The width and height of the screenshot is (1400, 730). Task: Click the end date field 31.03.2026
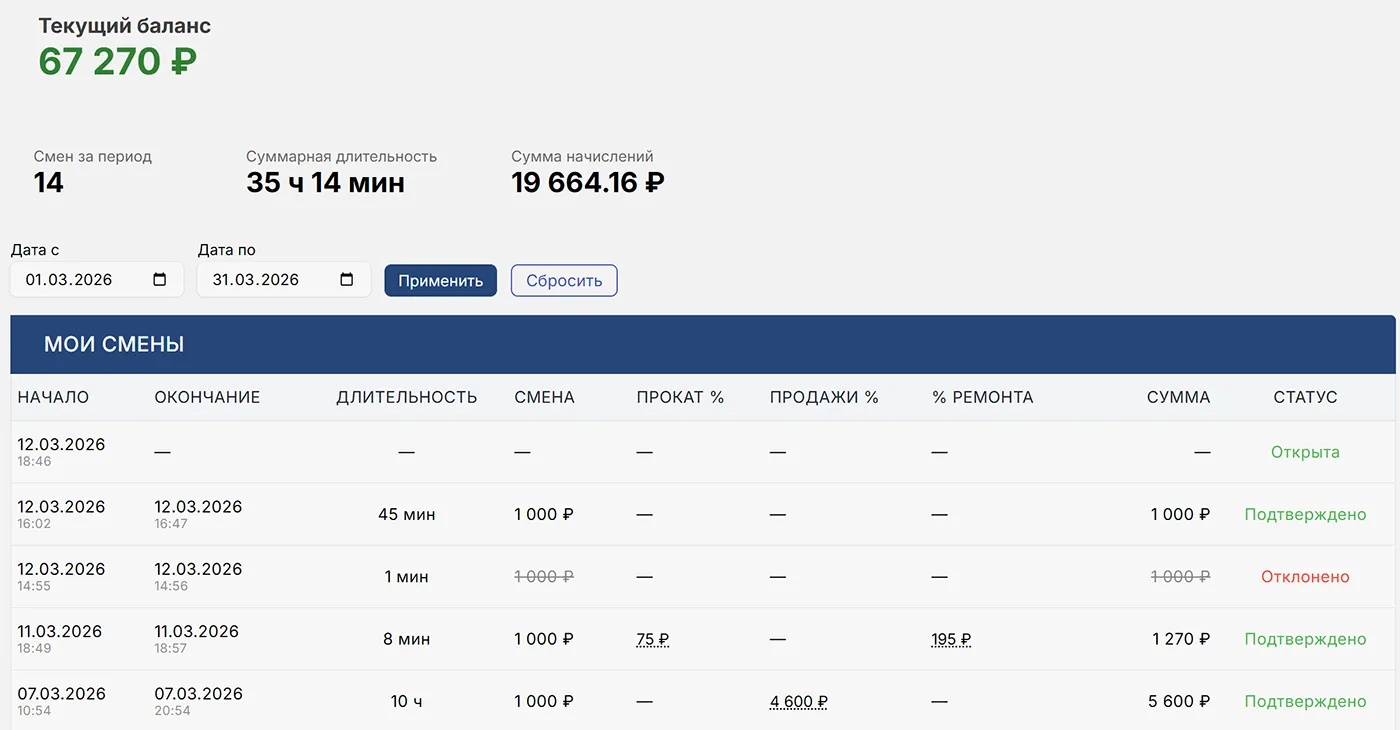pos(256,280)
